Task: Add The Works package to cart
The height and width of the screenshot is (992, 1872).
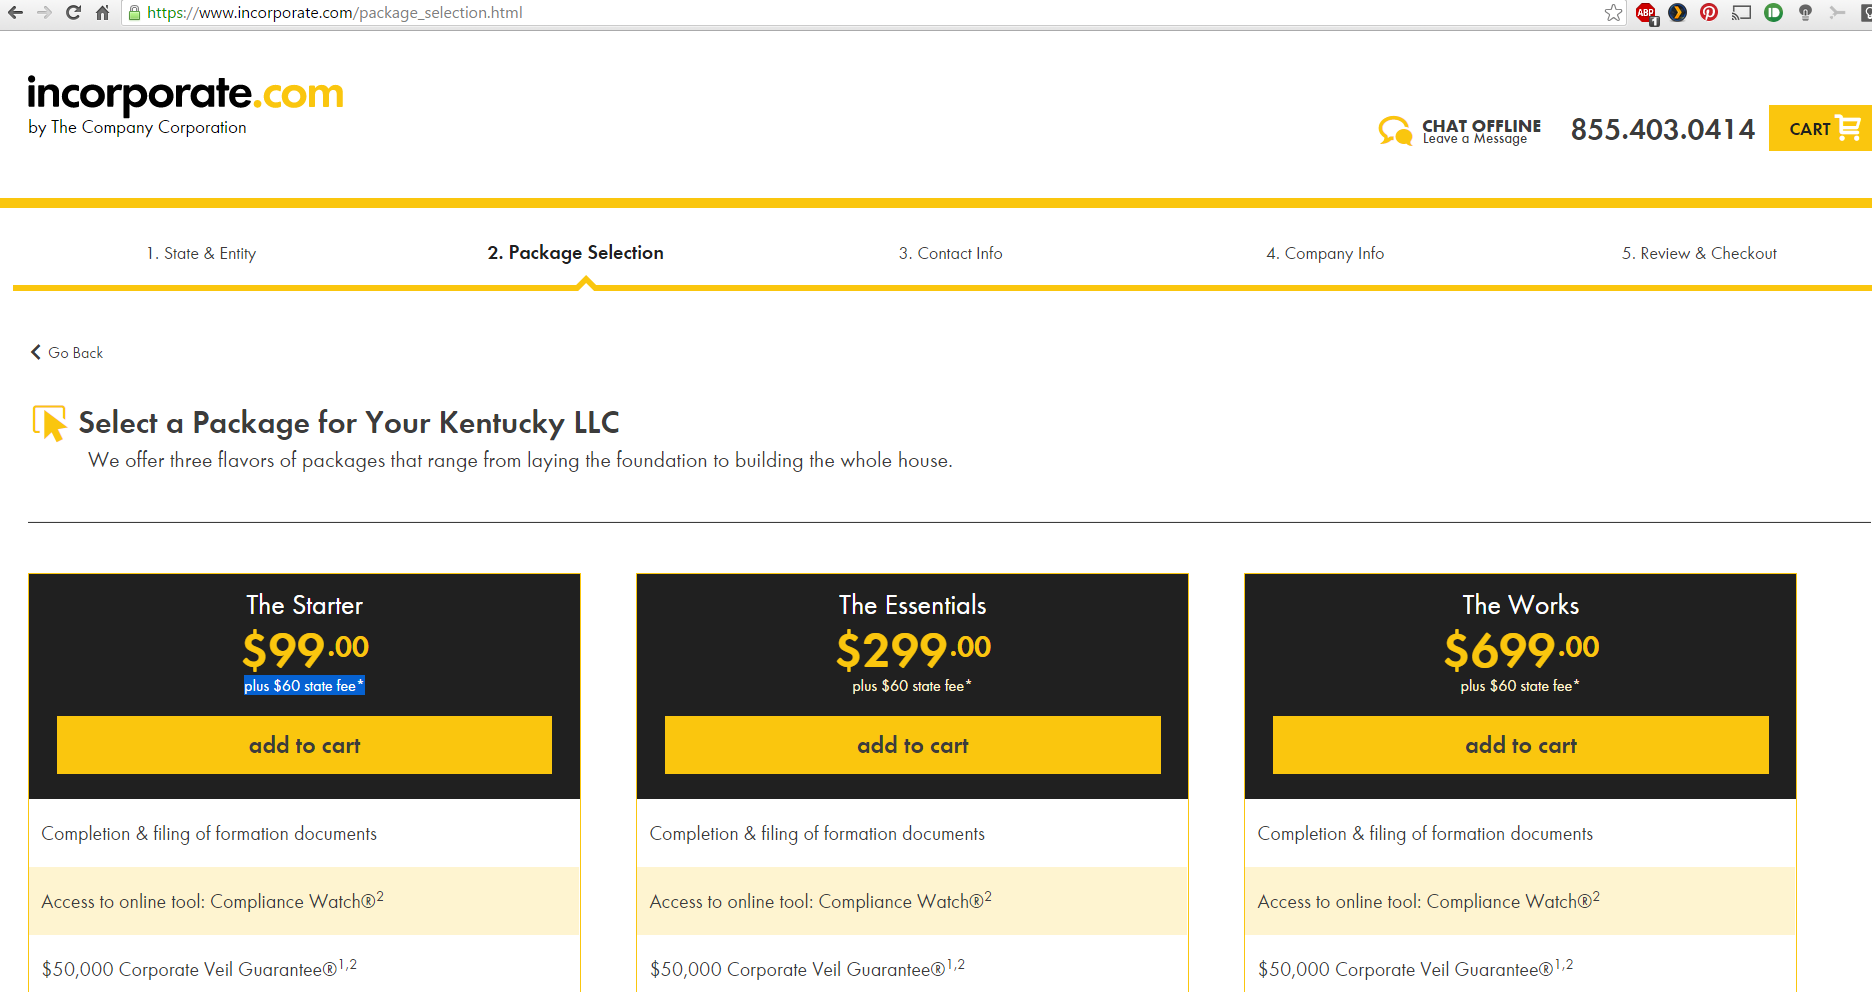Action: tap(1521, 745)
